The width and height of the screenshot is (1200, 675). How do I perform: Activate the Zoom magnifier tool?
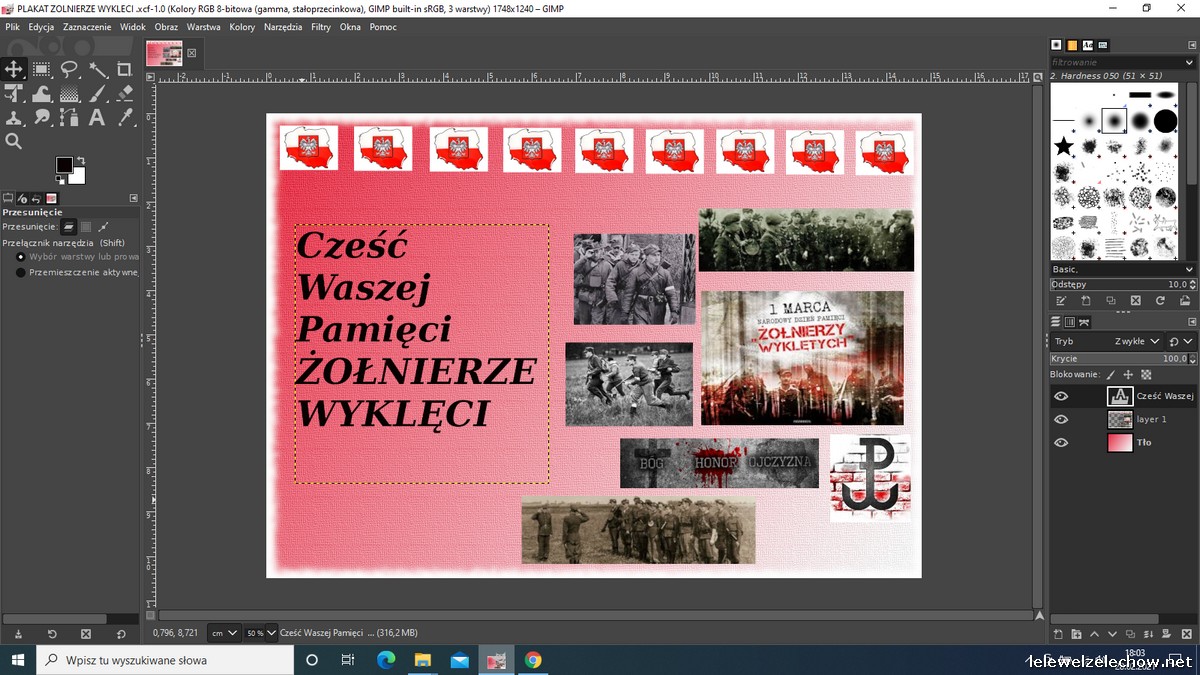point(14,141)
